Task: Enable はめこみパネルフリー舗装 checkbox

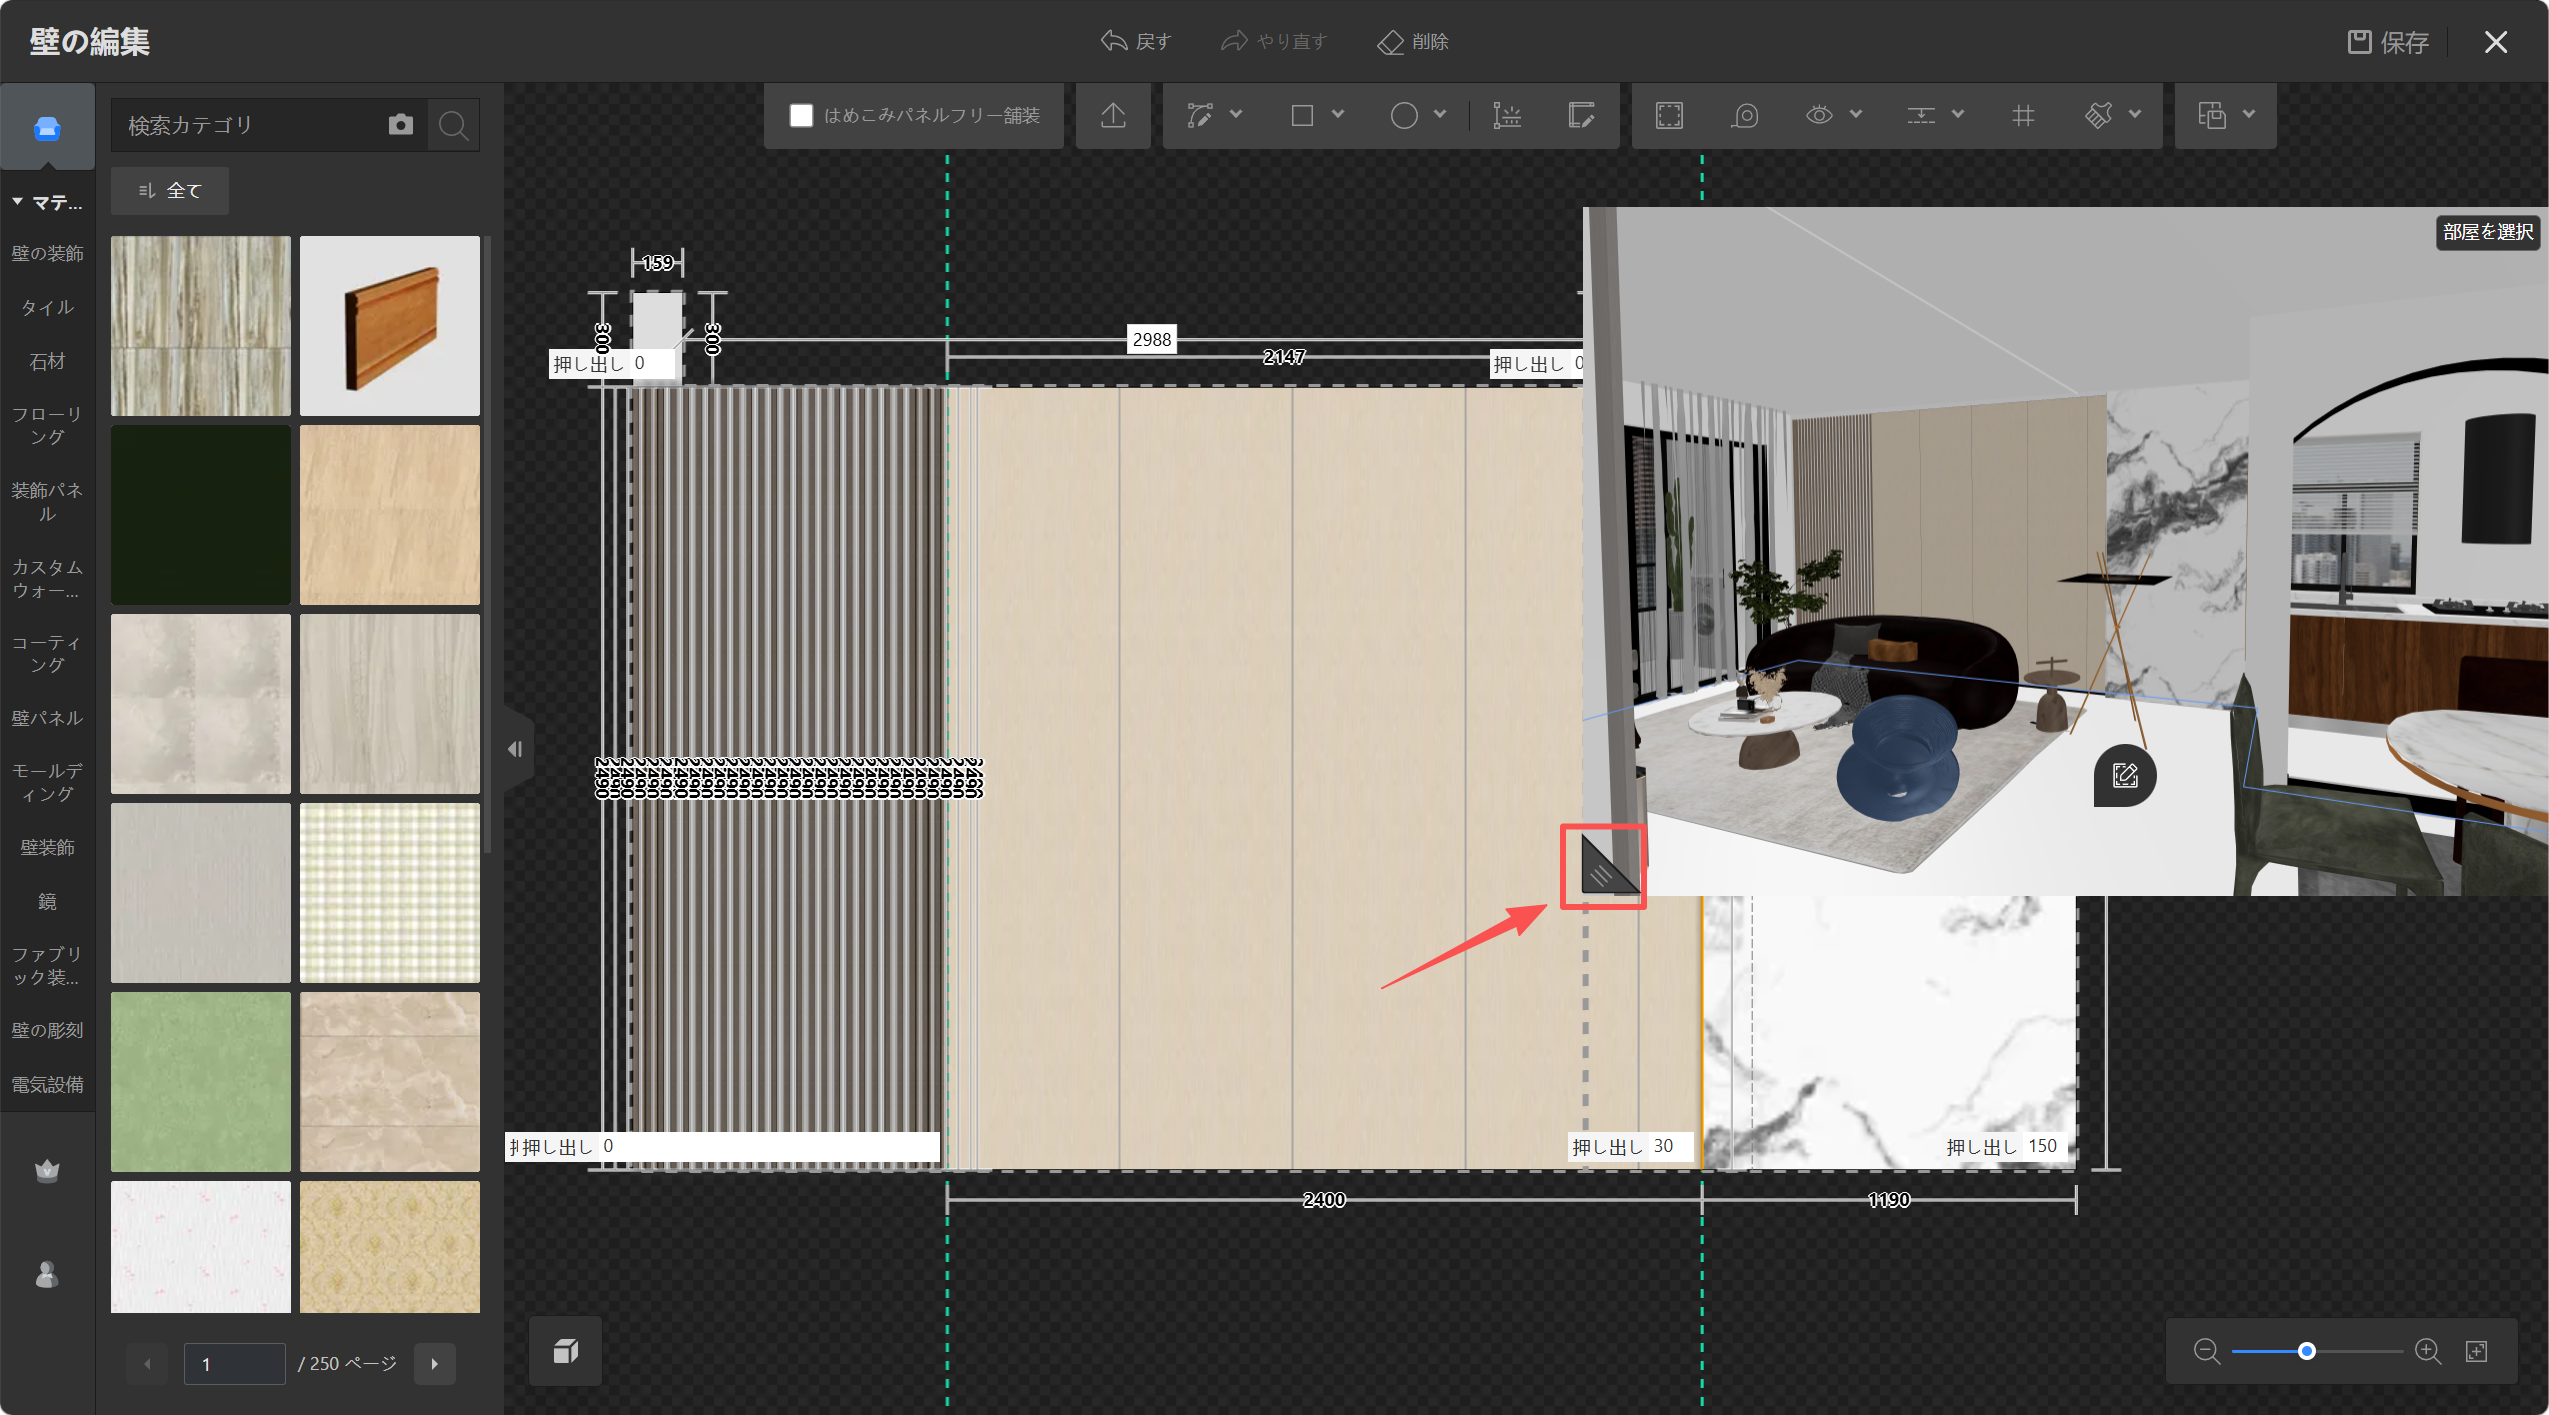Action: [x=801, y=116]
